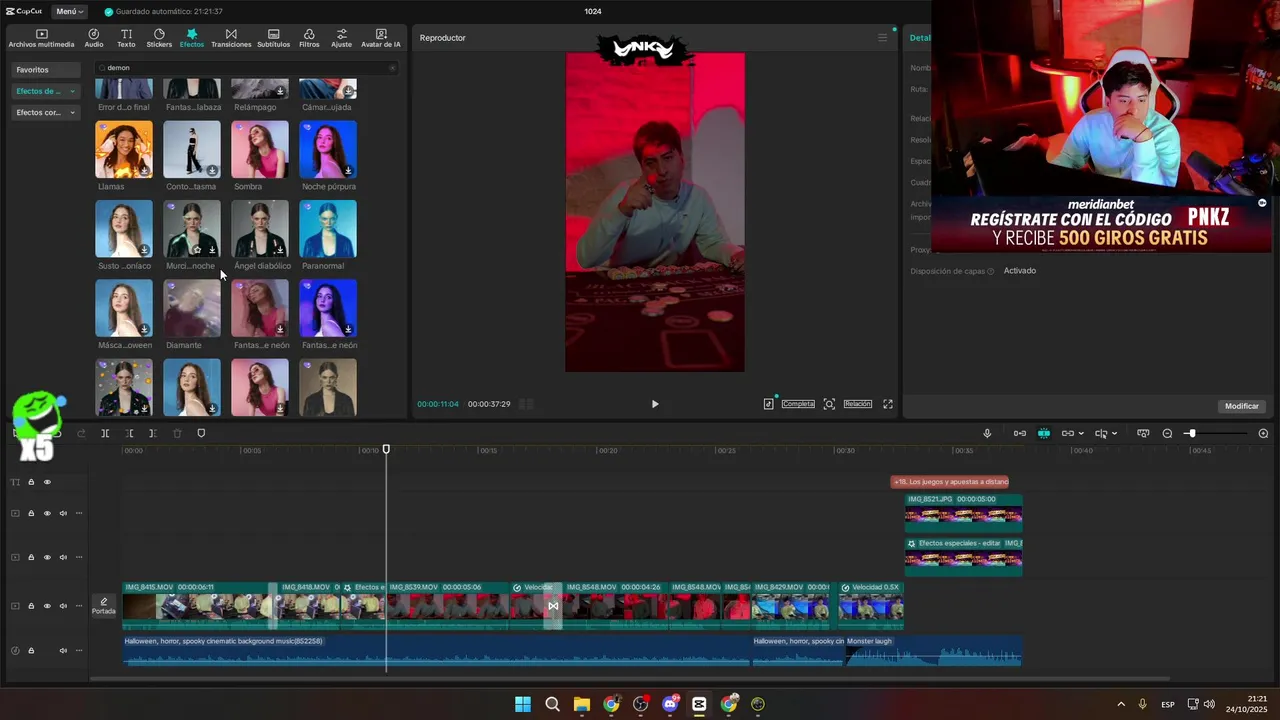
Task: Click the timeline thumbnail settings icon
Action: [x=1143, y=433]
